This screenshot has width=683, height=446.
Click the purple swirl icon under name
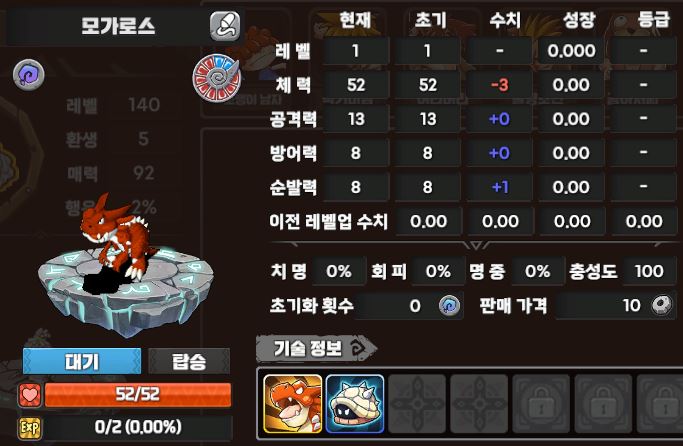(x=29, y=74)
